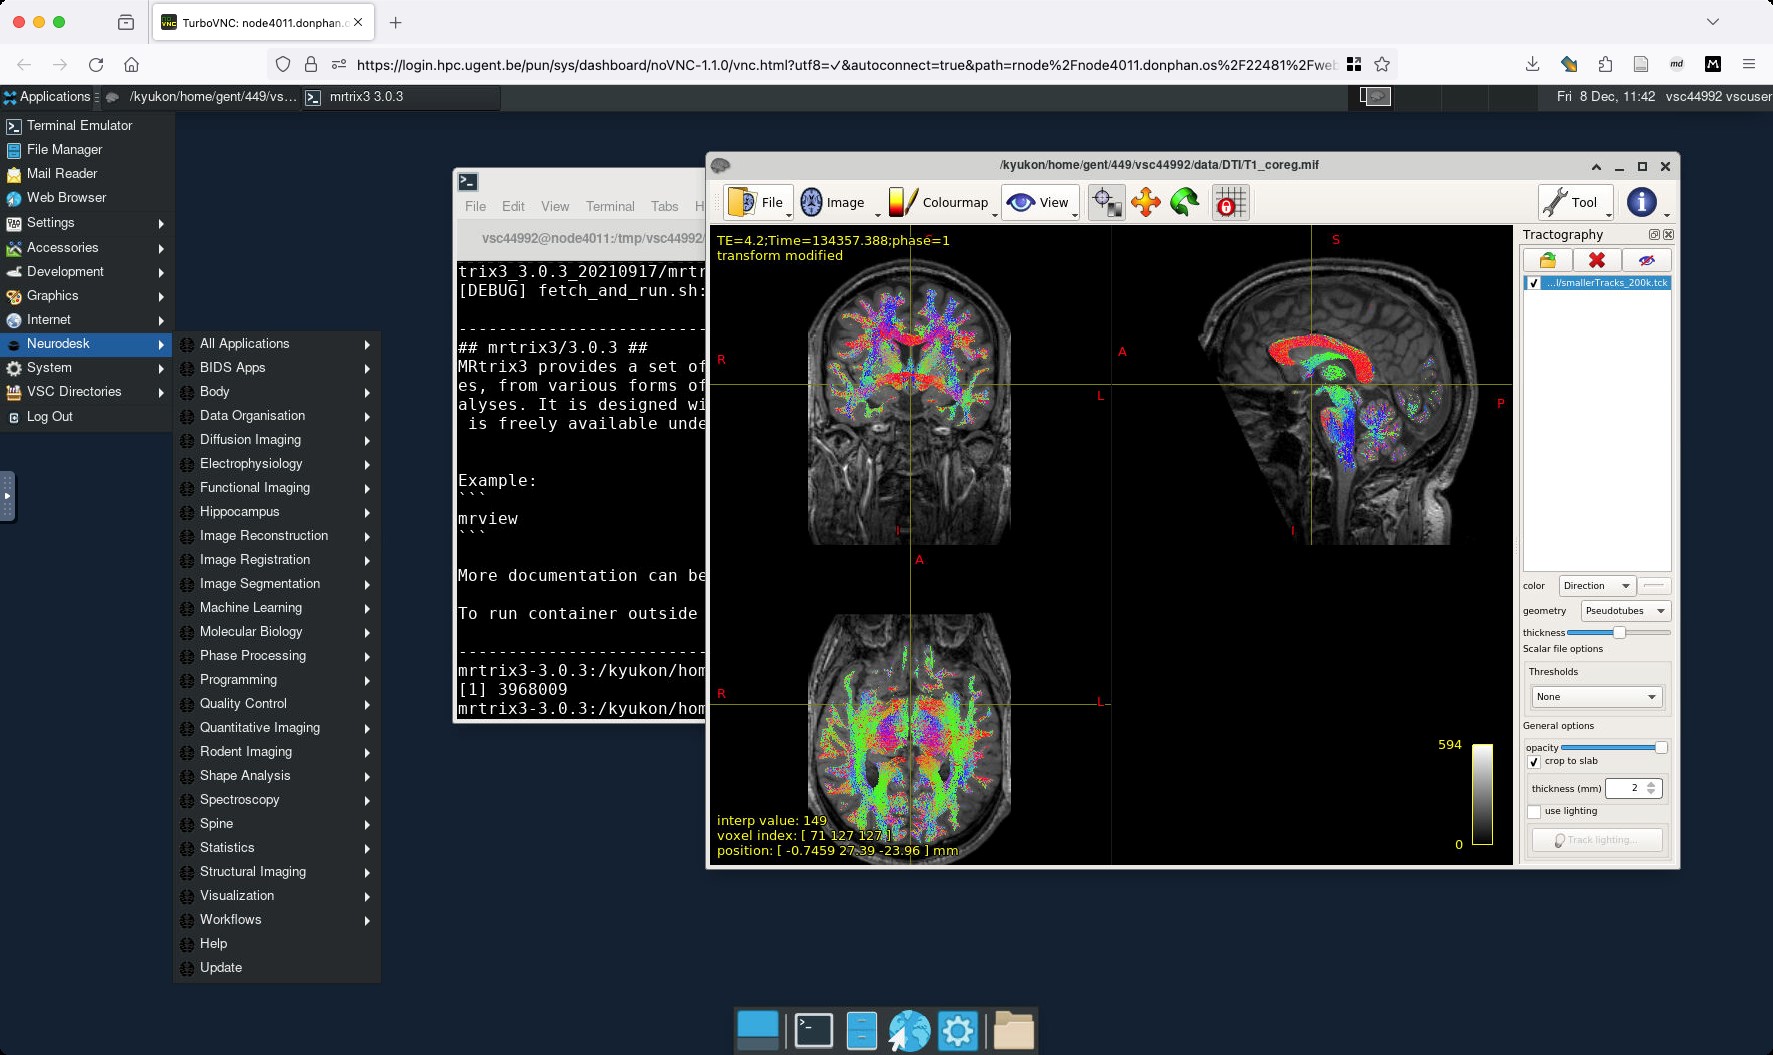Screen dimensions: 1773x1055
Task: Expand the Functional Imaging submenu
Action: tap(277, 488)
